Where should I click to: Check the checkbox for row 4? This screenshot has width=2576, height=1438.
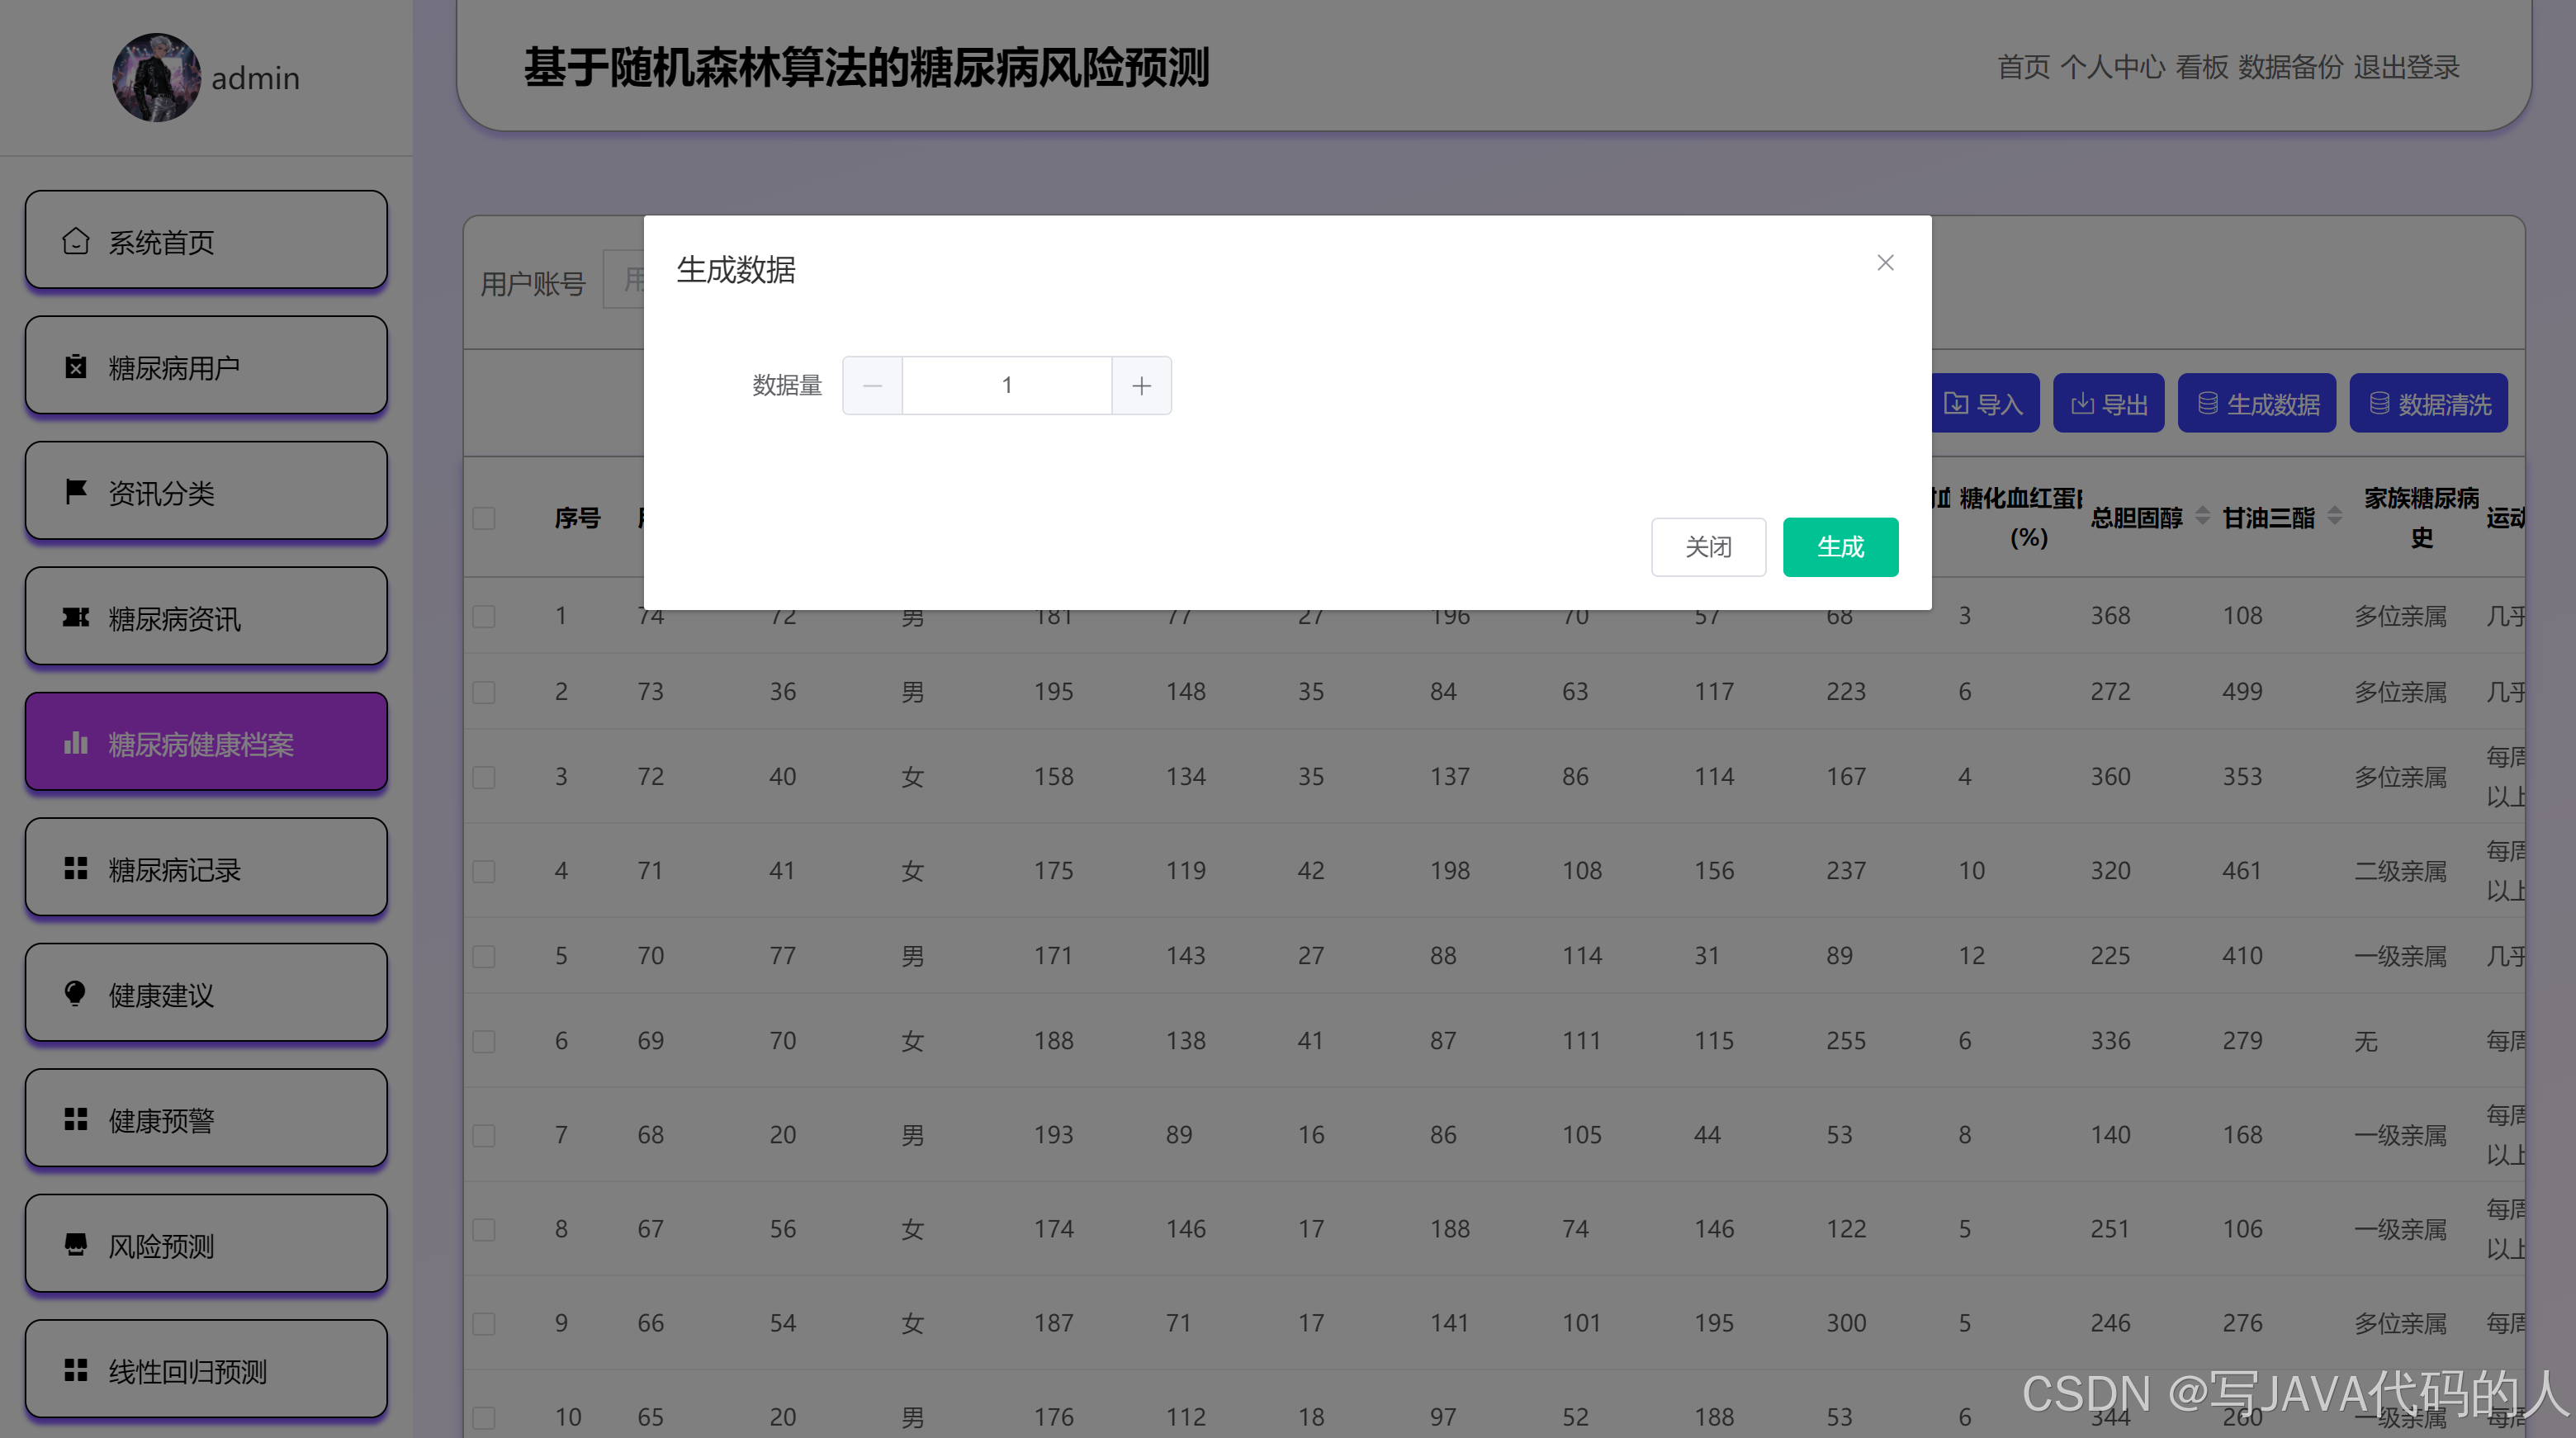(x=484, y=871)
